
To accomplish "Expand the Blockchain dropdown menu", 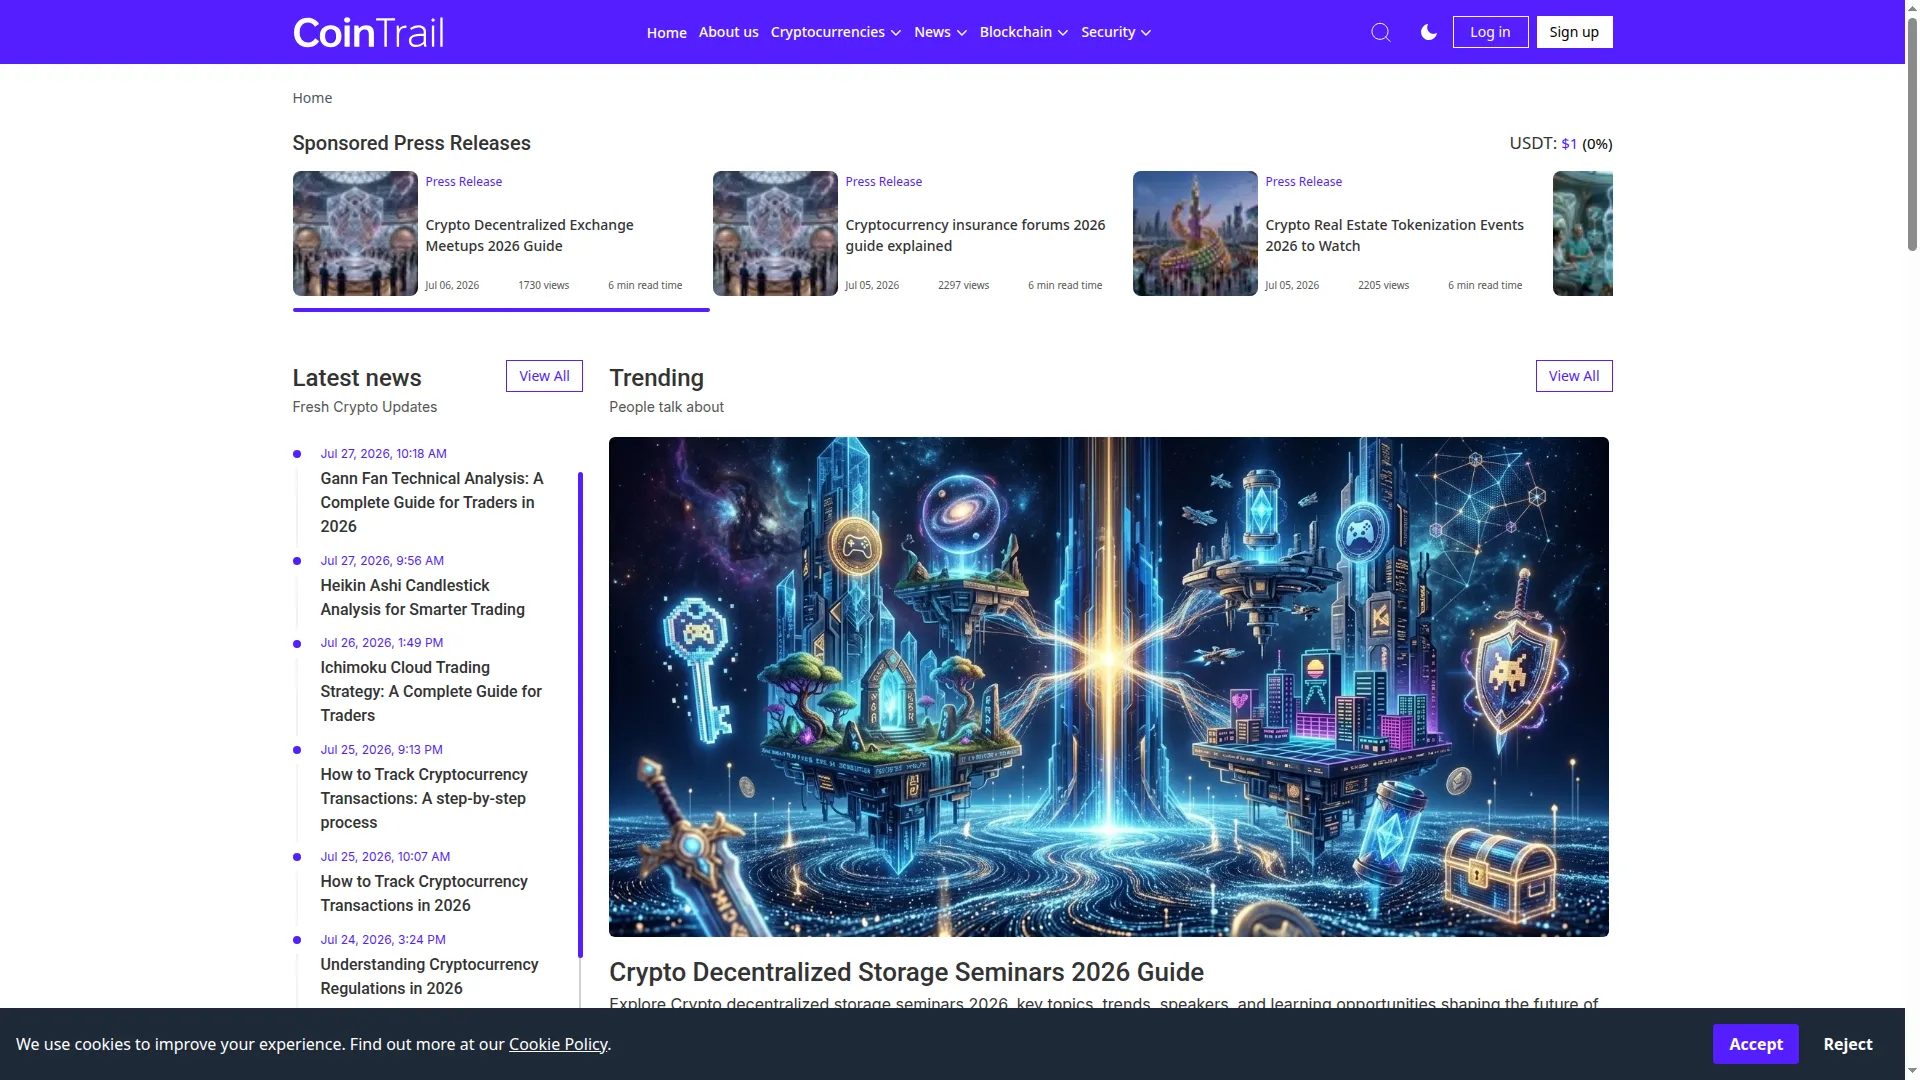I will coord(1023,32).
